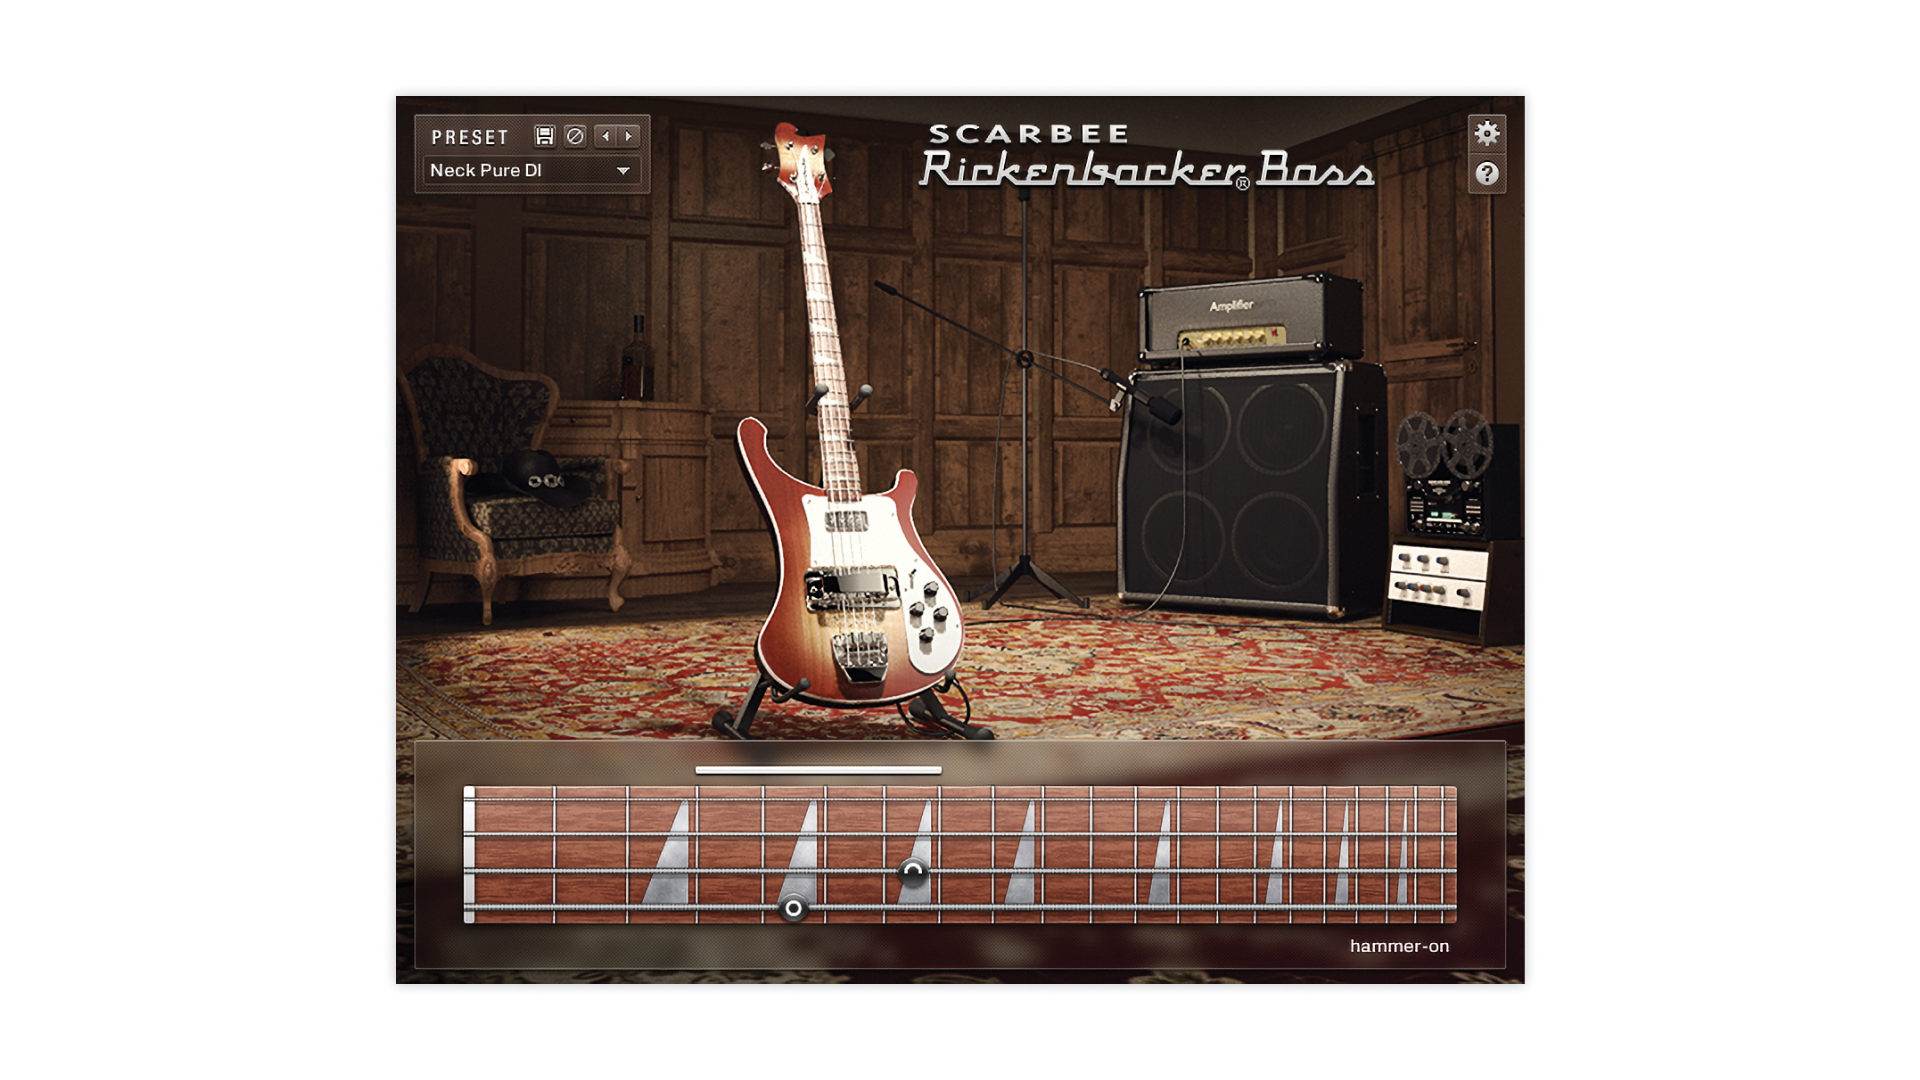1920x1080 pixels.
Task: Click the hand position bar above fretboard
Action: point(818,770)
